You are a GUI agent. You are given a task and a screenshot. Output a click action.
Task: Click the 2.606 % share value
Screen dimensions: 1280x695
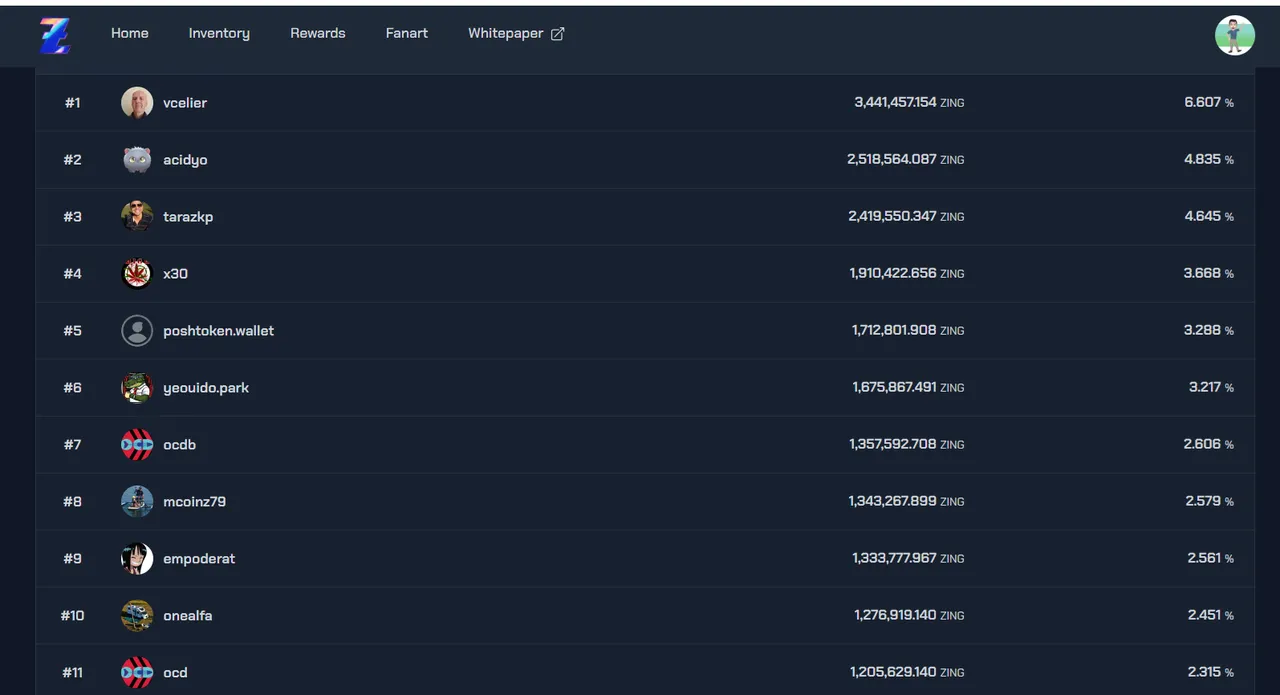tap(1209, 444)
